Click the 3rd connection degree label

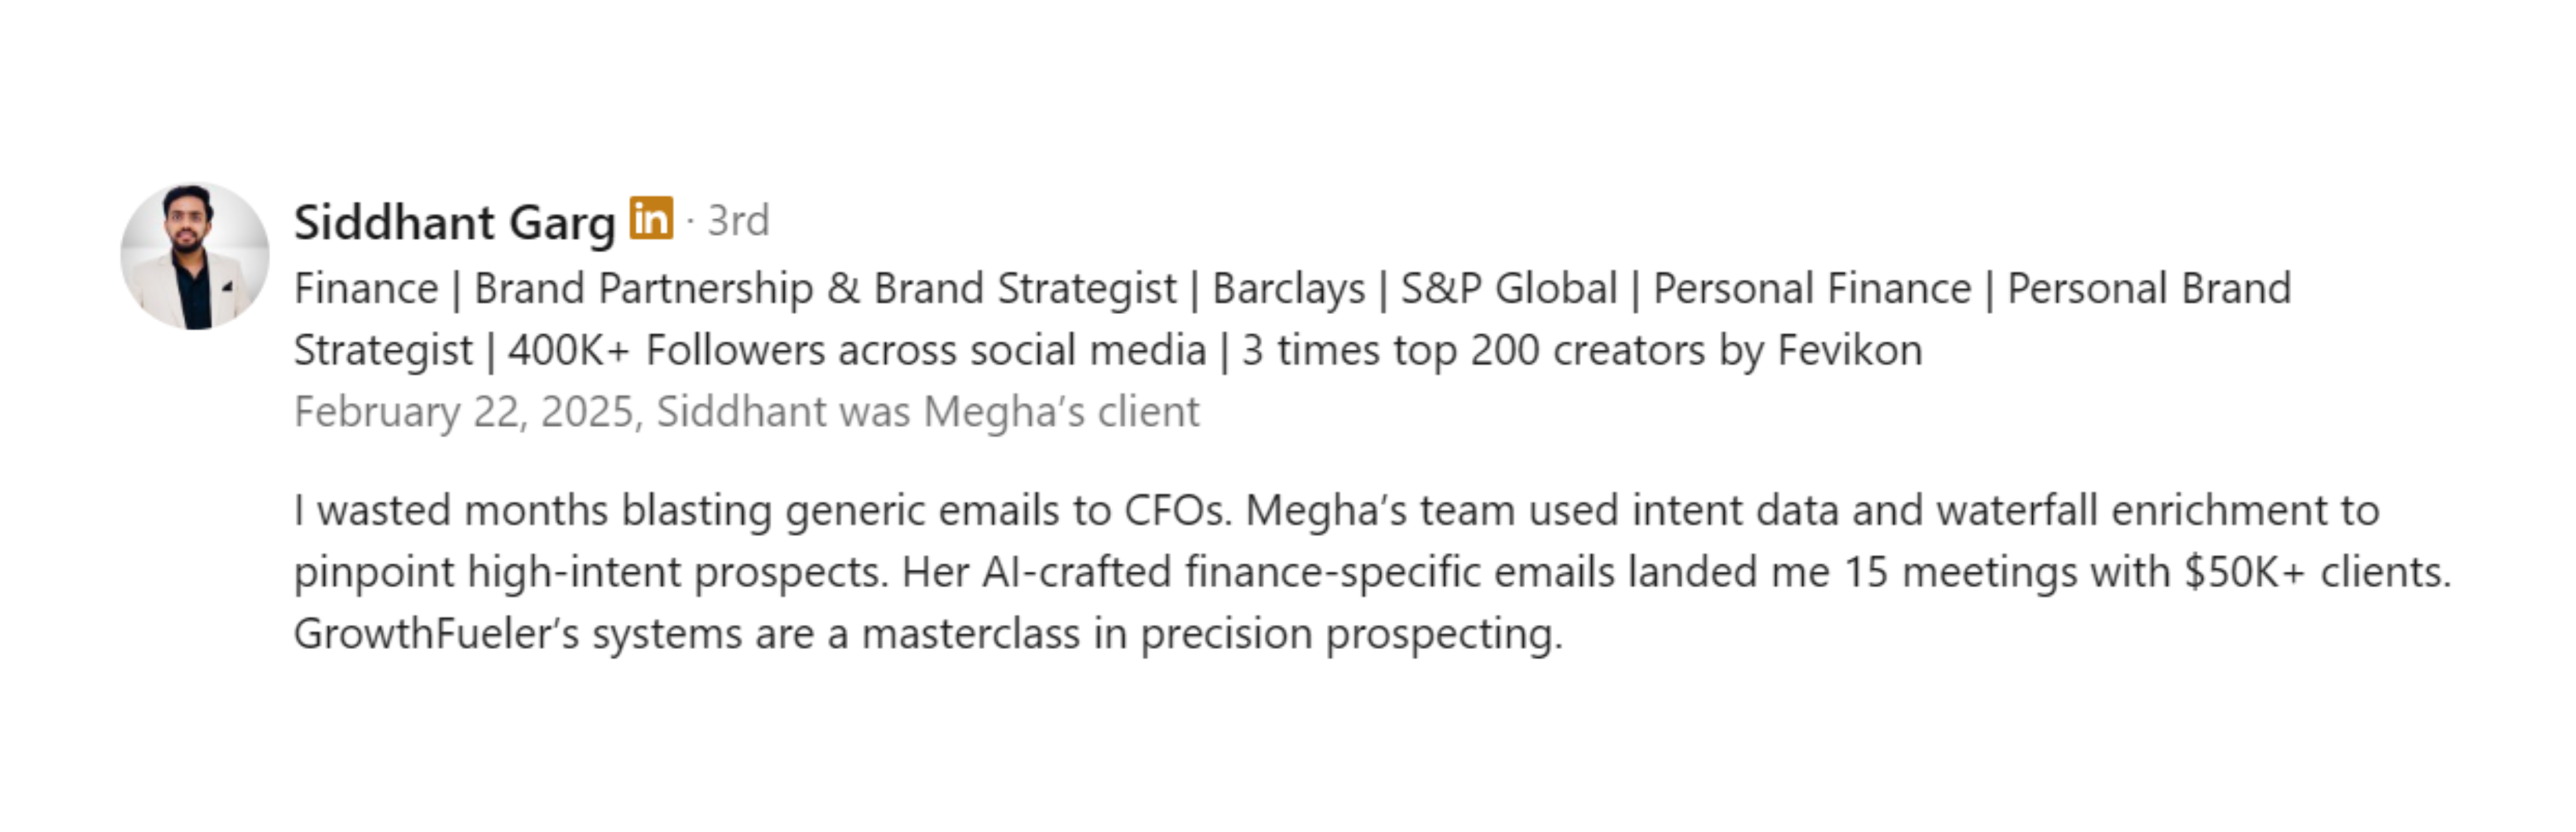738,221
